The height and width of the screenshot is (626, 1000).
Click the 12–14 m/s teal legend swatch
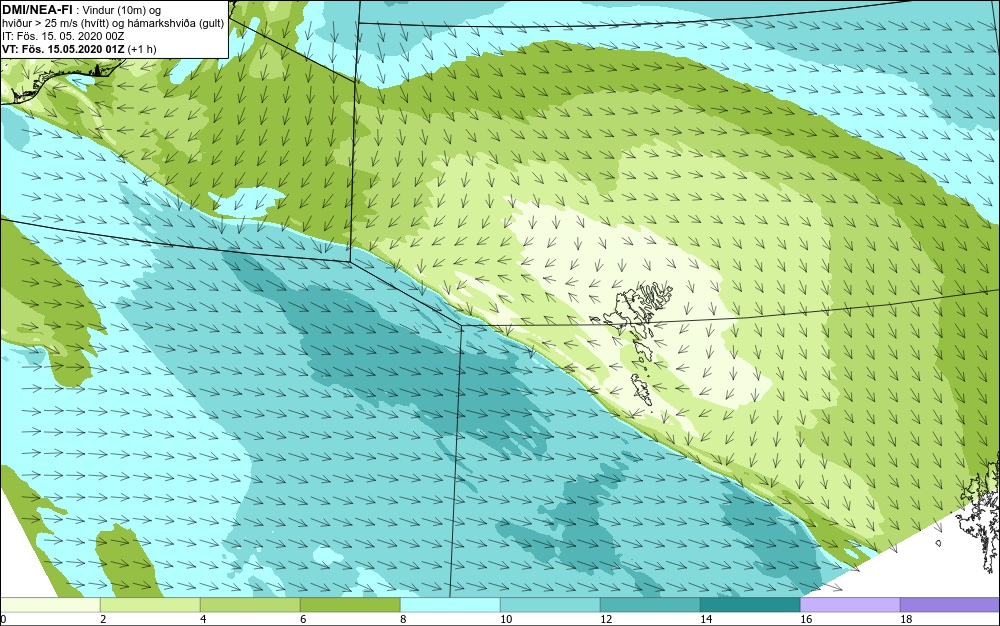(x=650, y=605)
